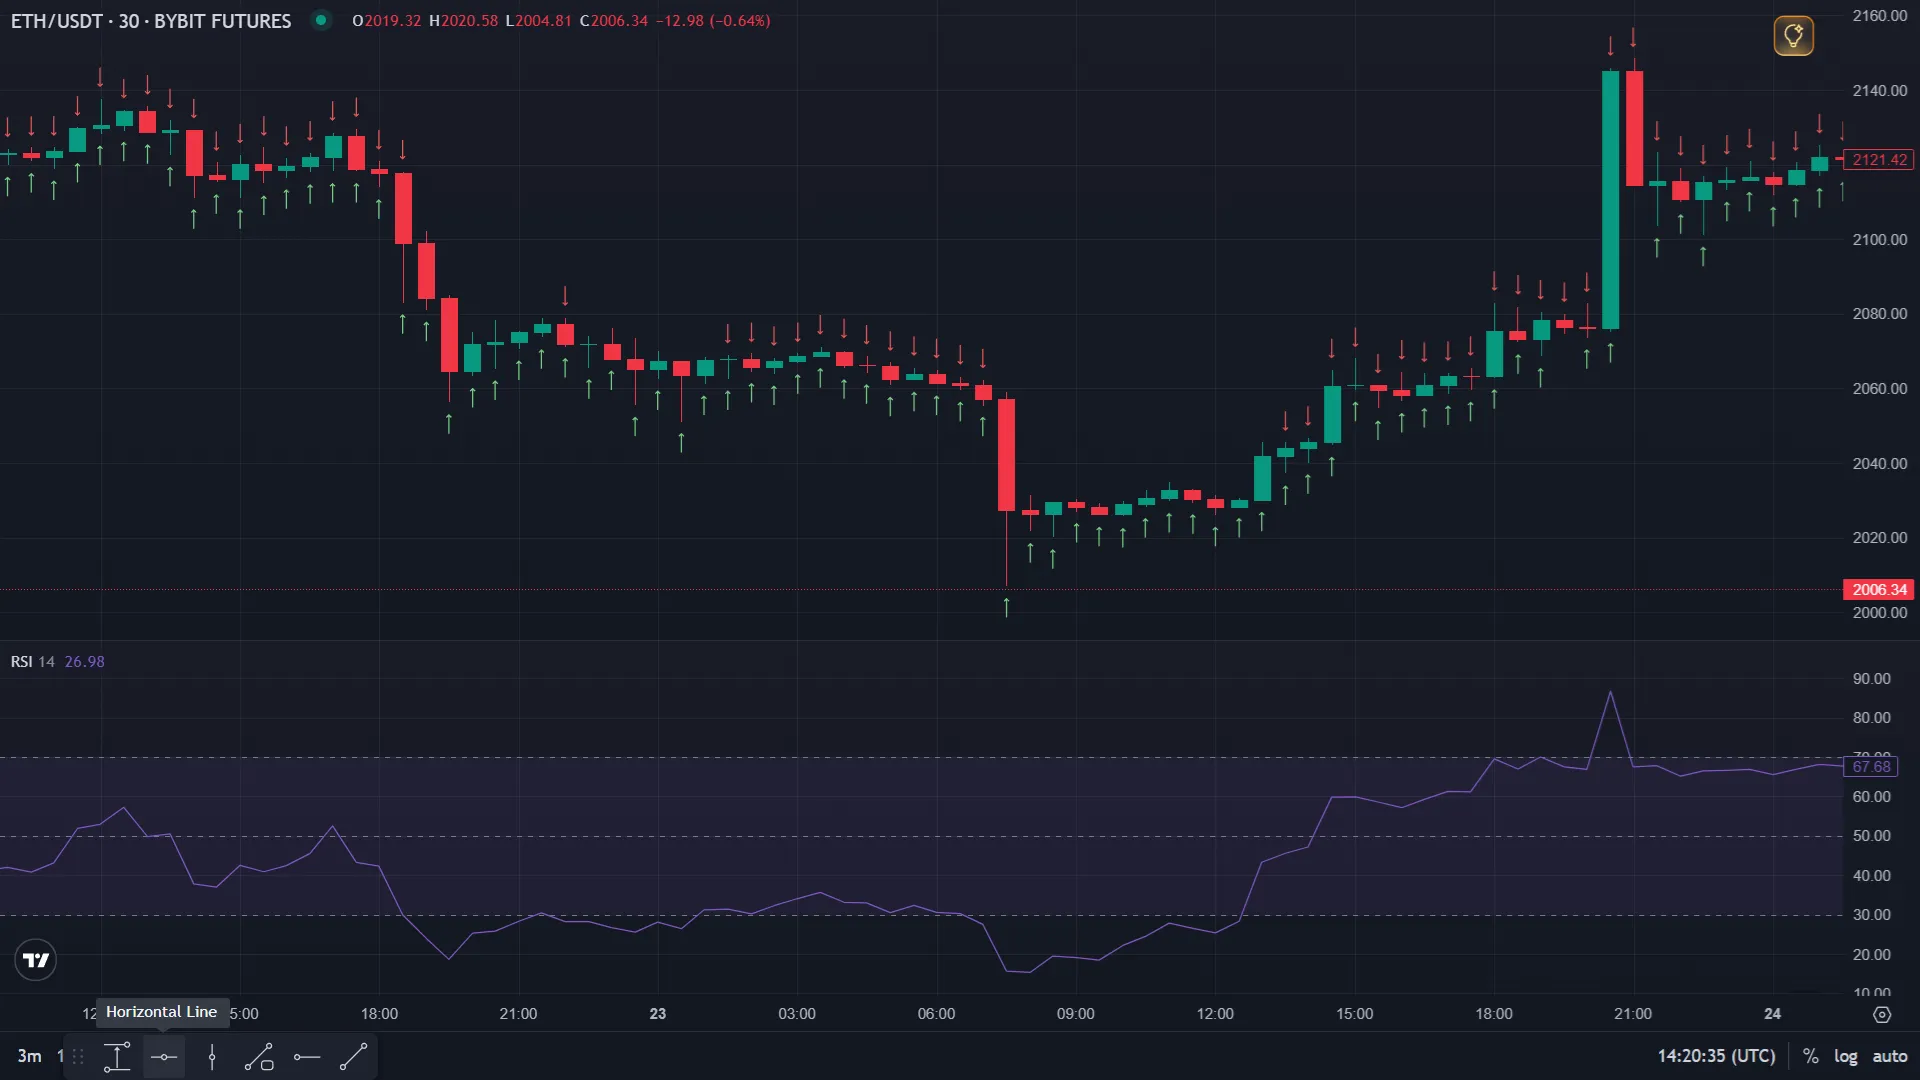Click the 50.00 RSI axis label
Screen dimensions: 1920x1080
[x=1871, y=836]
